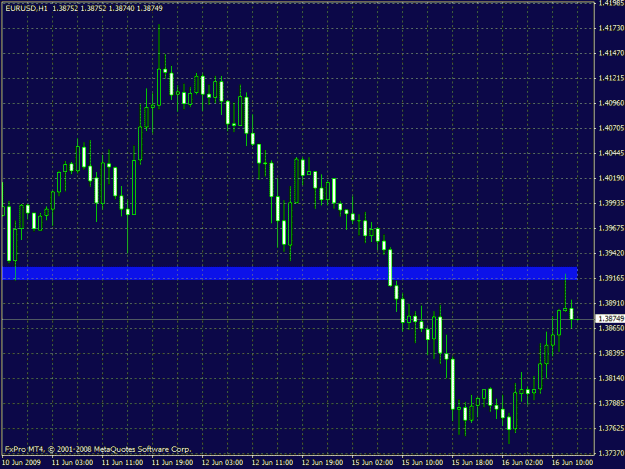Screen dimensions: 625x469
Task: Click the 1.38650 price axis label
Action: click(611, 328)
